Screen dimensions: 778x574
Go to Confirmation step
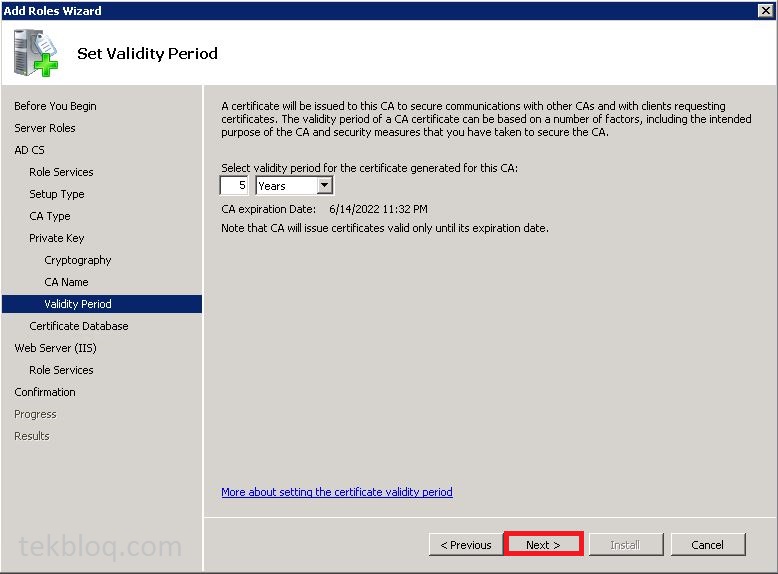pyautogui.click(x=45, y=392)
